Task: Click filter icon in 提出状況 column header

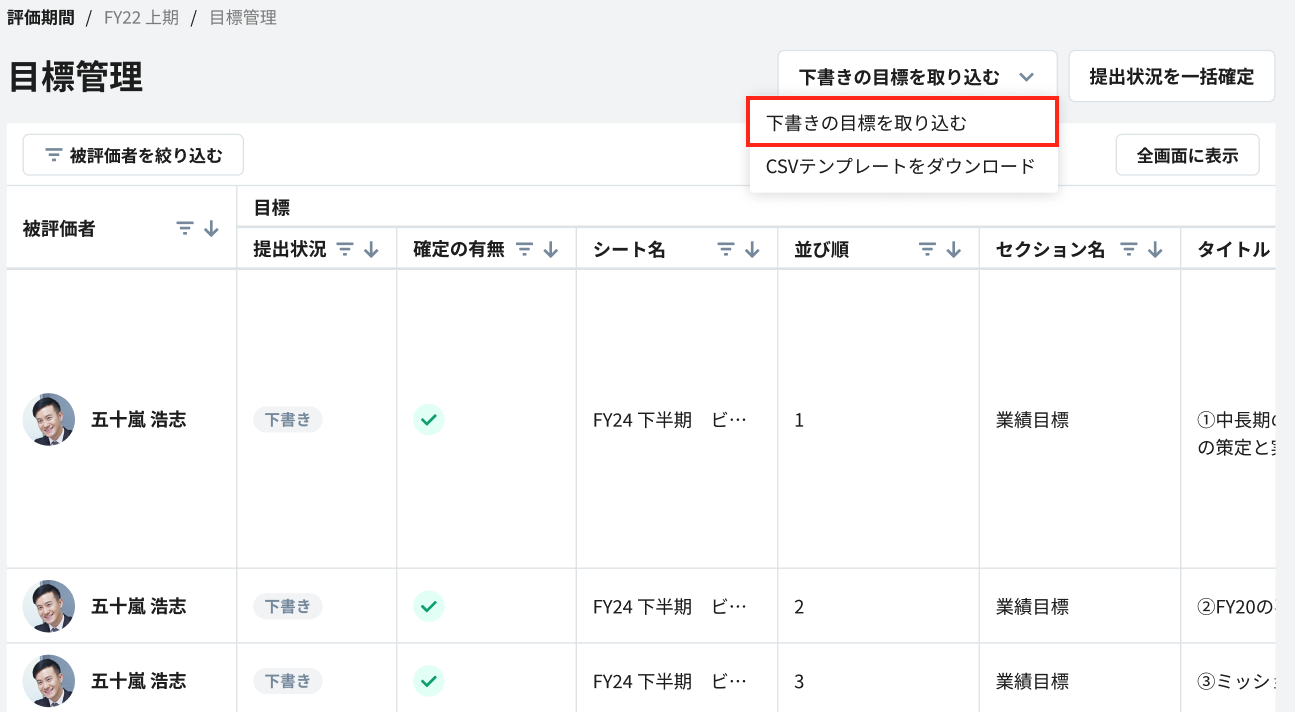Action: coord(345,250)
